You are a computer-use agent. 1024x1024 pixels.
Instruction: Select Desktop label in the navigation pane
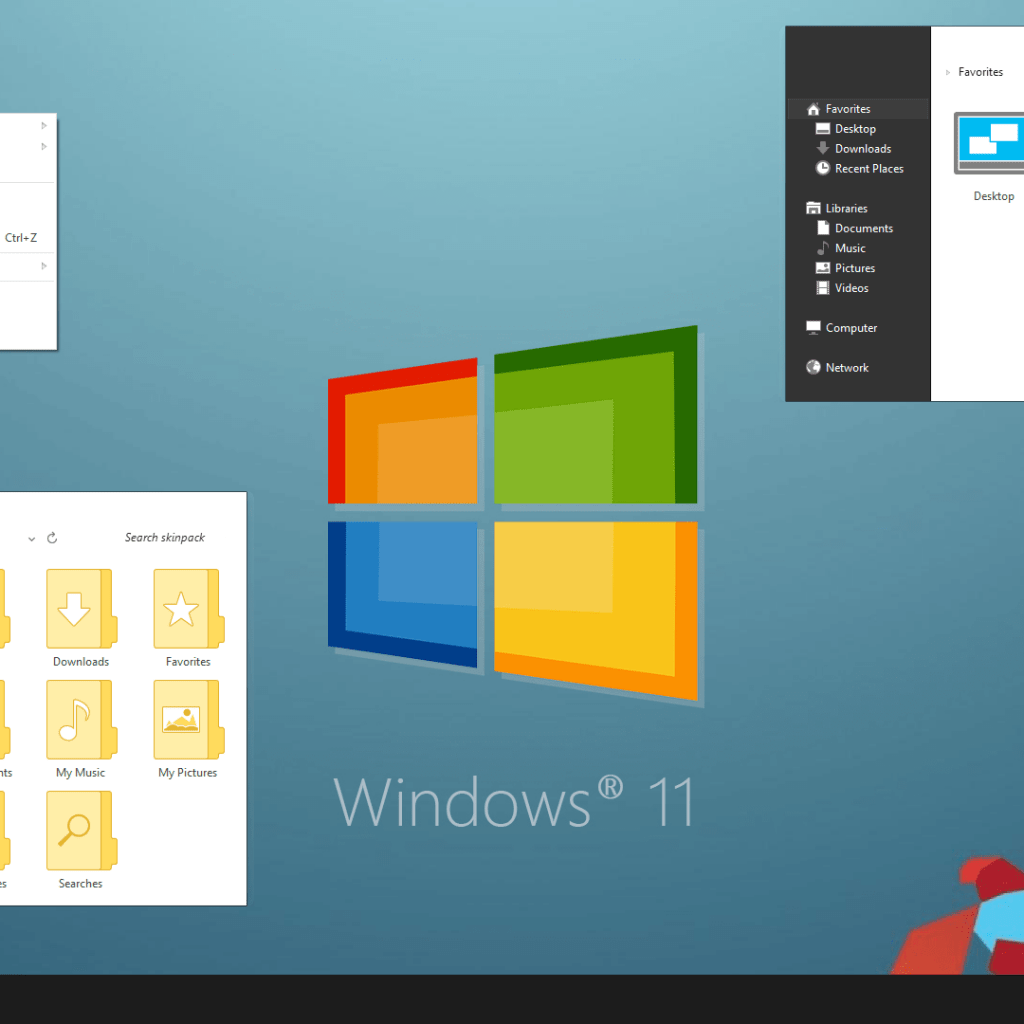pos(856,129)
